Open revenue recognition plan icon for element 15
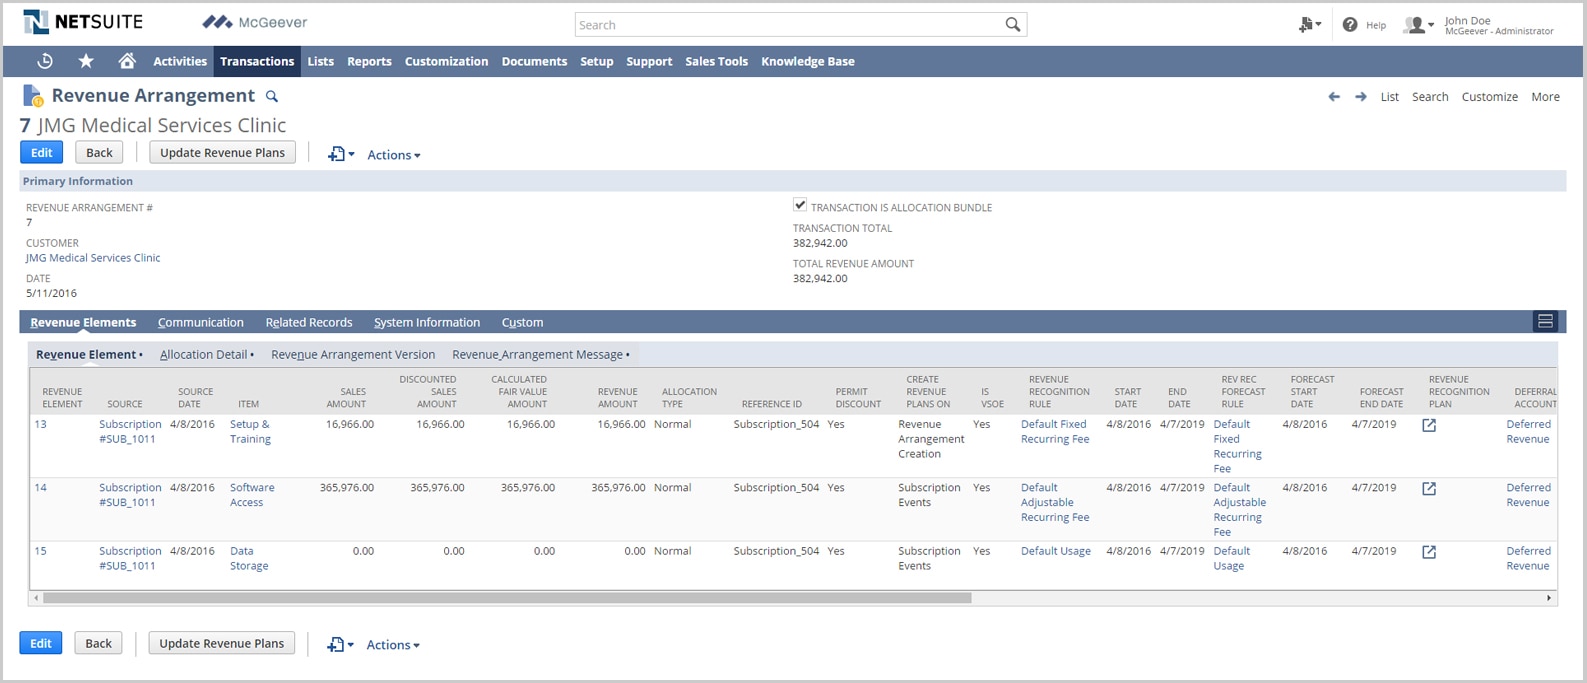 pos(1429,552)
